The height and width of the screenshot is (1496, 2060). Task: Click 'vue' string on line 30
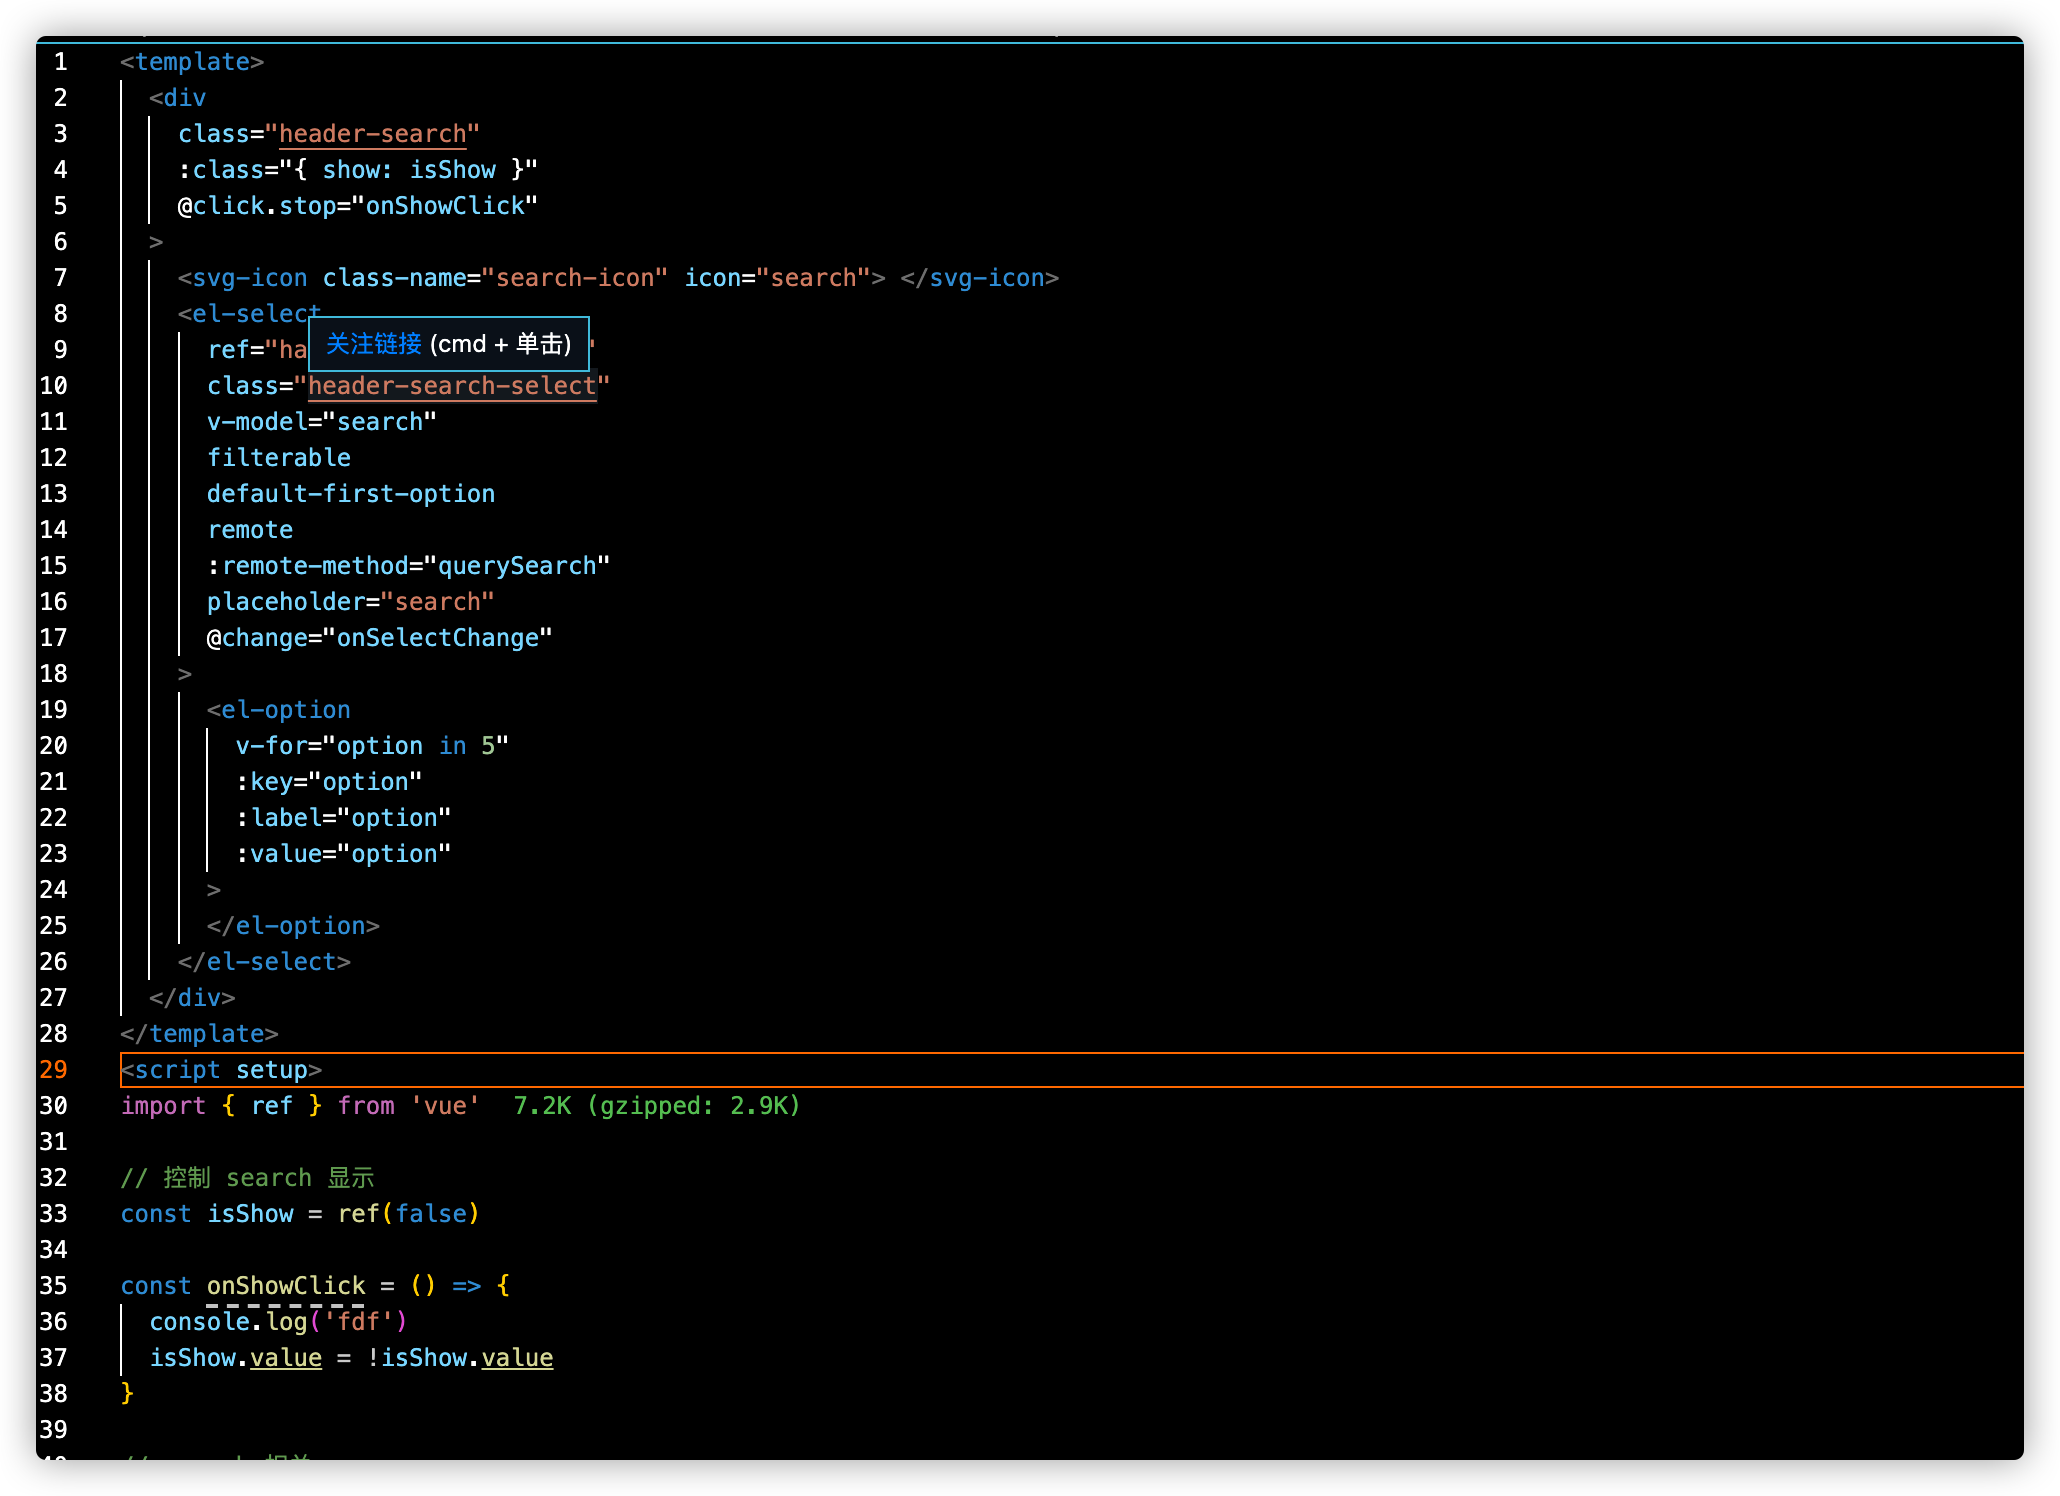click(x=445, y=1105)
